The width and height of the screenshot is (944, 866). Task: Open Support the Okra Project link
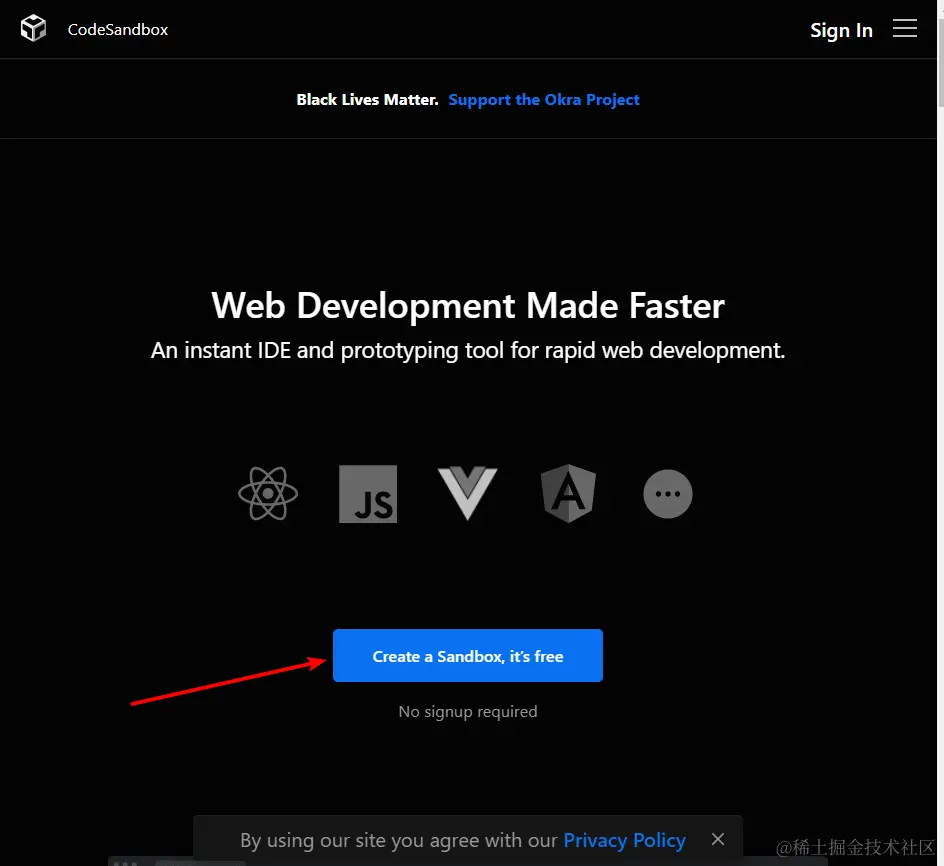pyautogui.click(x=544, y=99)
